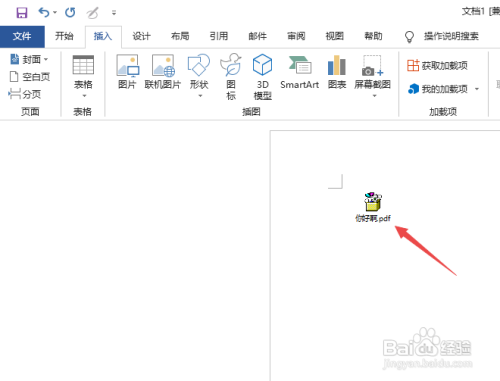Expand the 形状 dropdown arrow
The image size is (500, 381).
coord(200,96)
